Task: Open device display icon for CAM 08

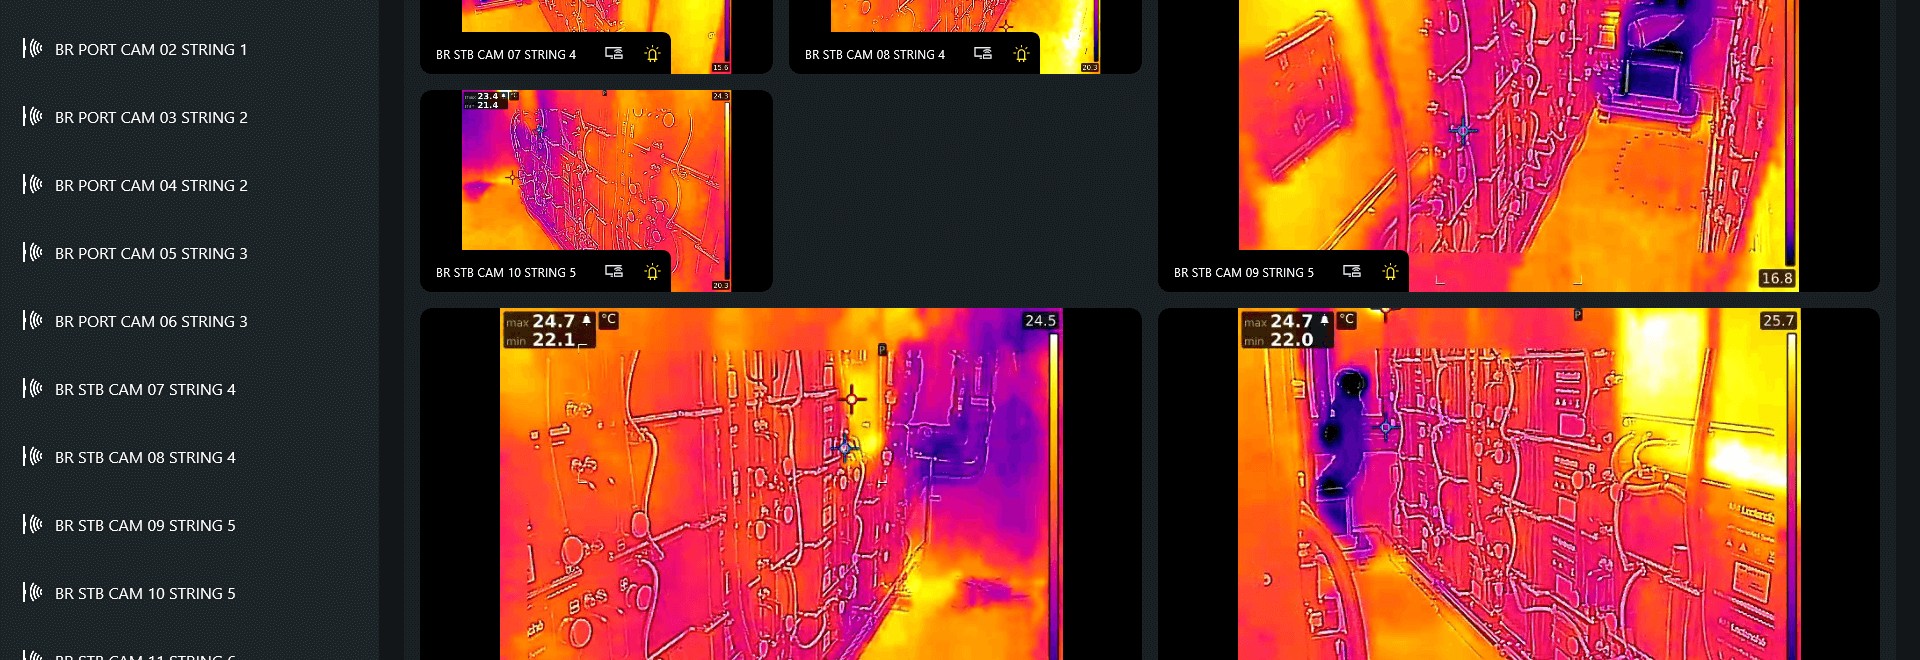Action: [983, 53]
